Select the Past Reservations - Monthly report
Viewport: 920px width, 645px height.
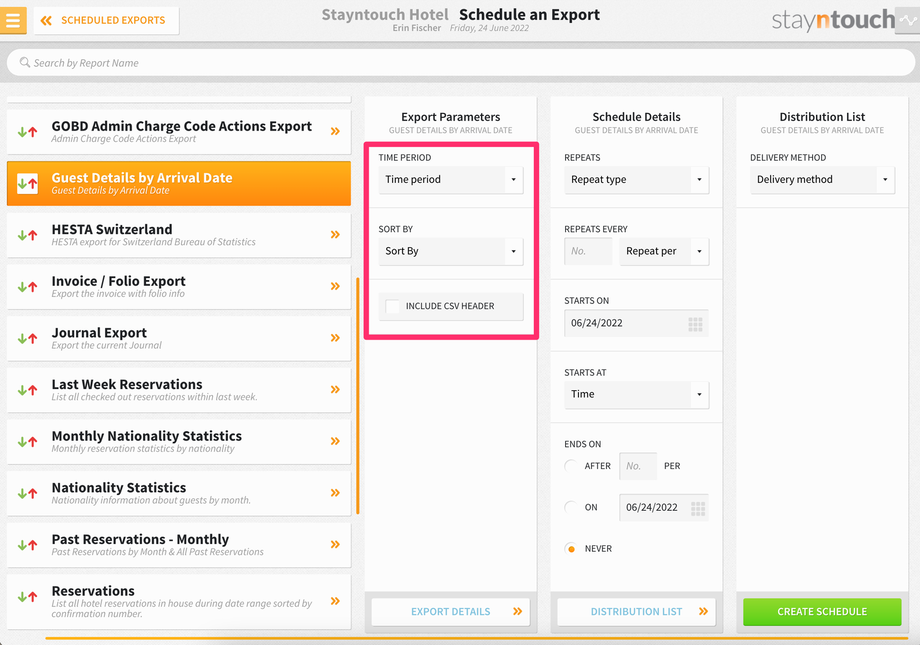click(179, 545)
